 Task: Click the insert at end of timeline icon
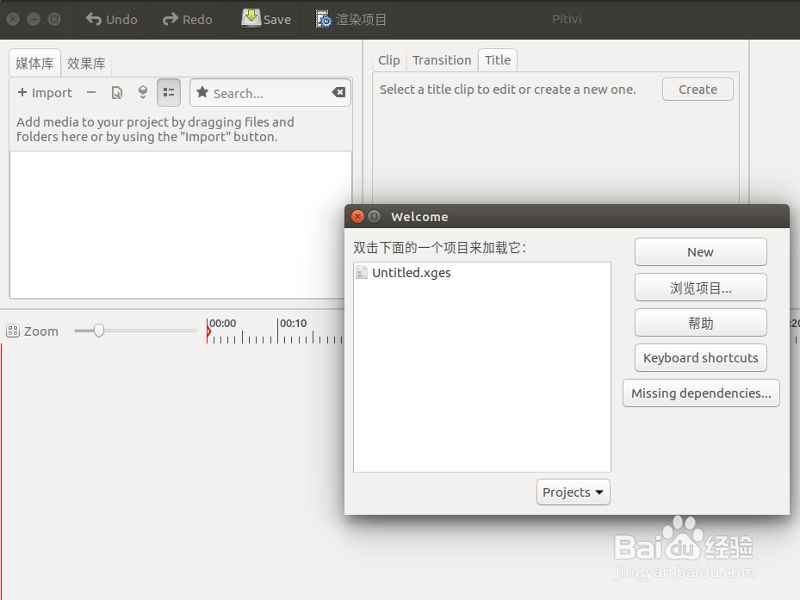(x=143, y=92)
